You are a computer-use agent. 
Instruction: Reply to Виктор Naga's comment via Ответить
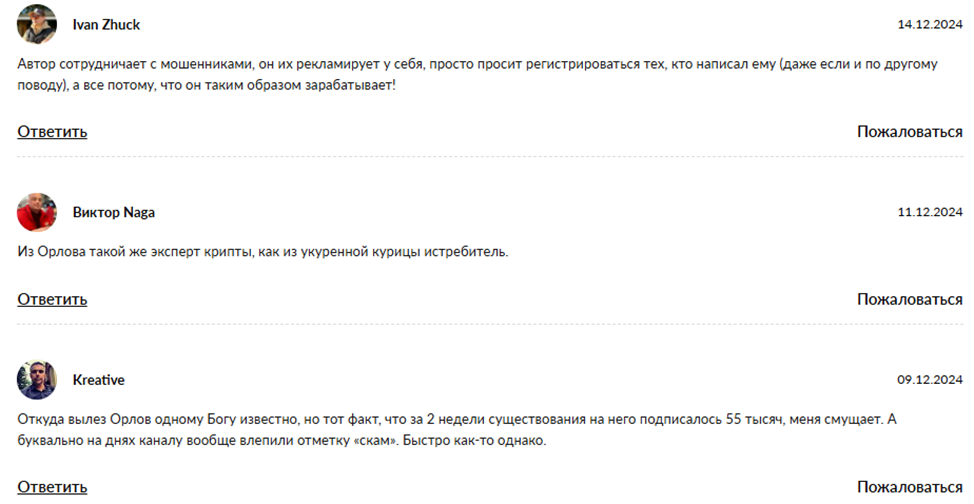52,300
